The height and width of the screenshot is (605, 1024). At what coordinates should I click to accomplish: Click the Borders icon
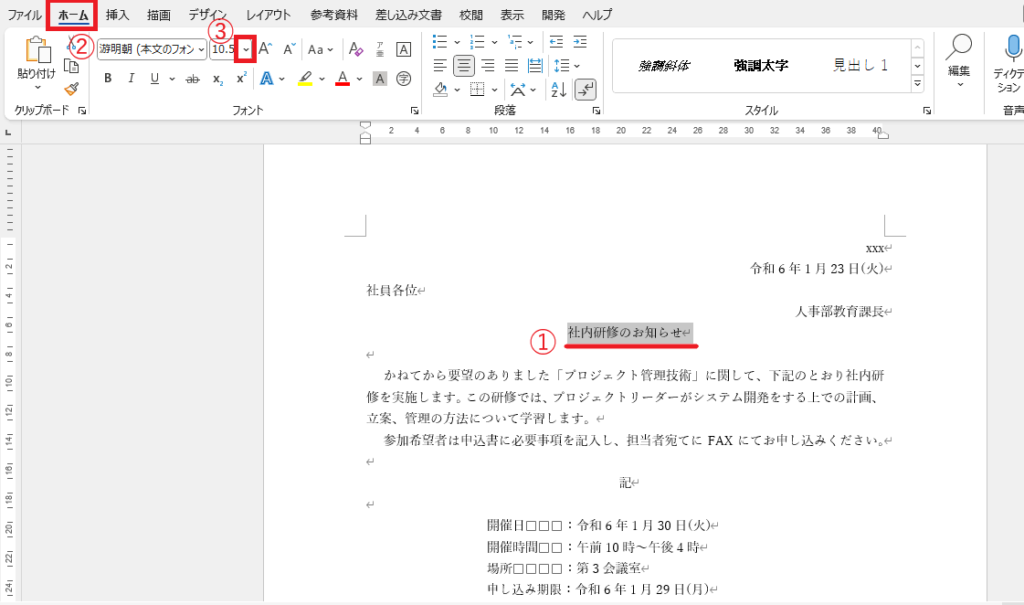pyautogui.click(x=477, y=90)
